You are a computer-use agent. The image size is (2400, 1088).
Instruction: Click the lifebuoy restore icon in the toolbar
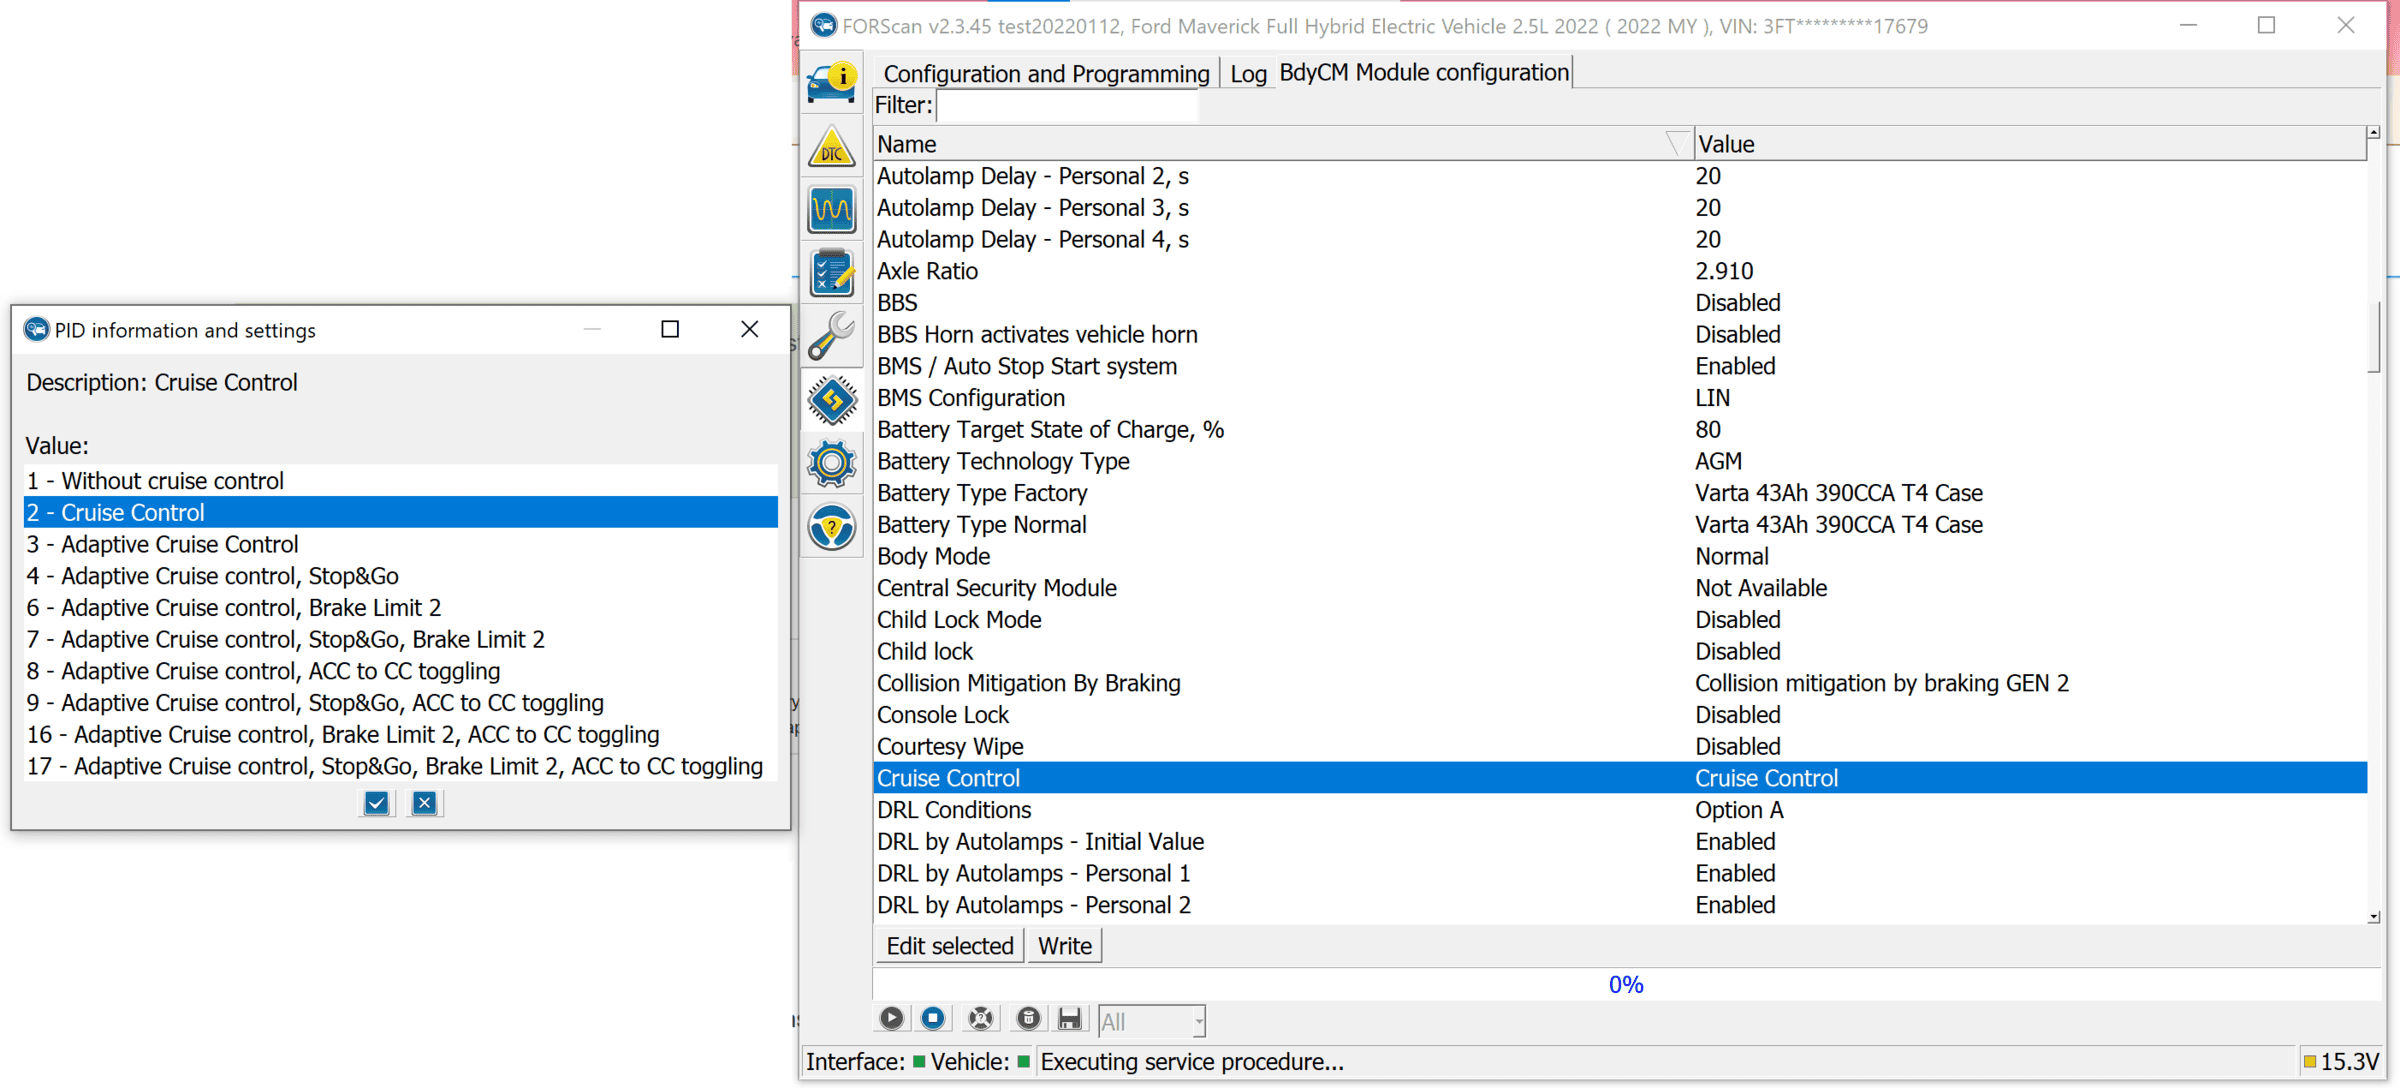[981, 1018]
